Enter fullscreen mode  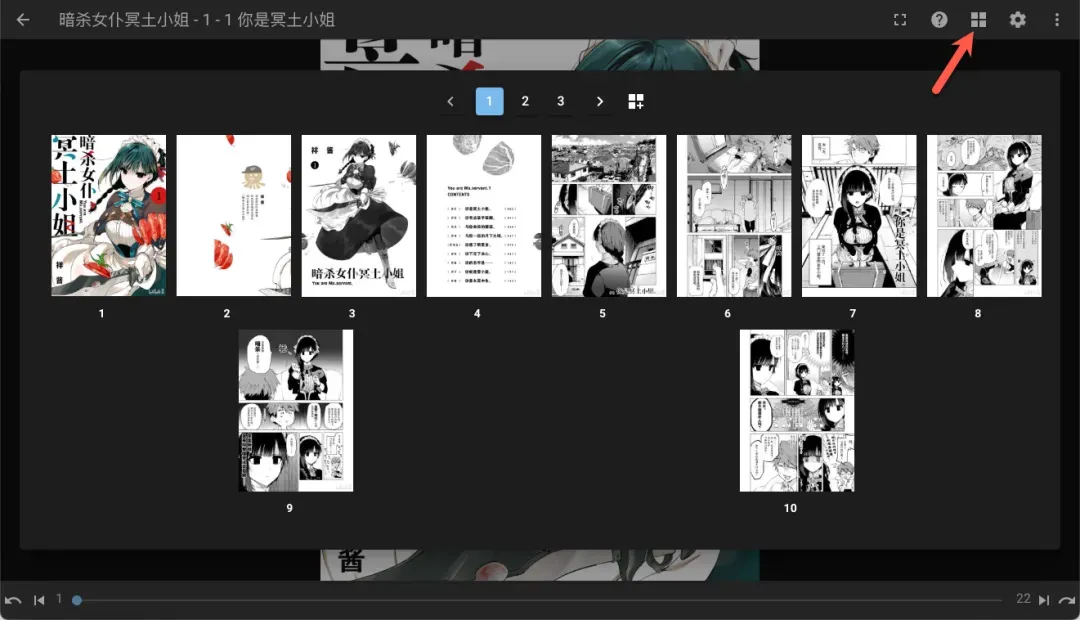click(900, 19)
